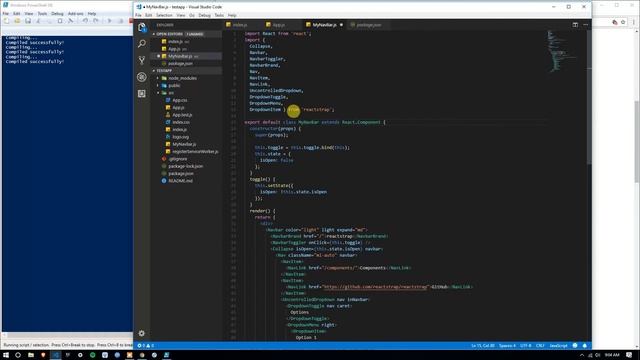The width and height of the screenshot is (640, 360).
Task: Click Redo icon in PowerShell ISE toolbar
Action: pyautogui.click(x=96, y=21)
